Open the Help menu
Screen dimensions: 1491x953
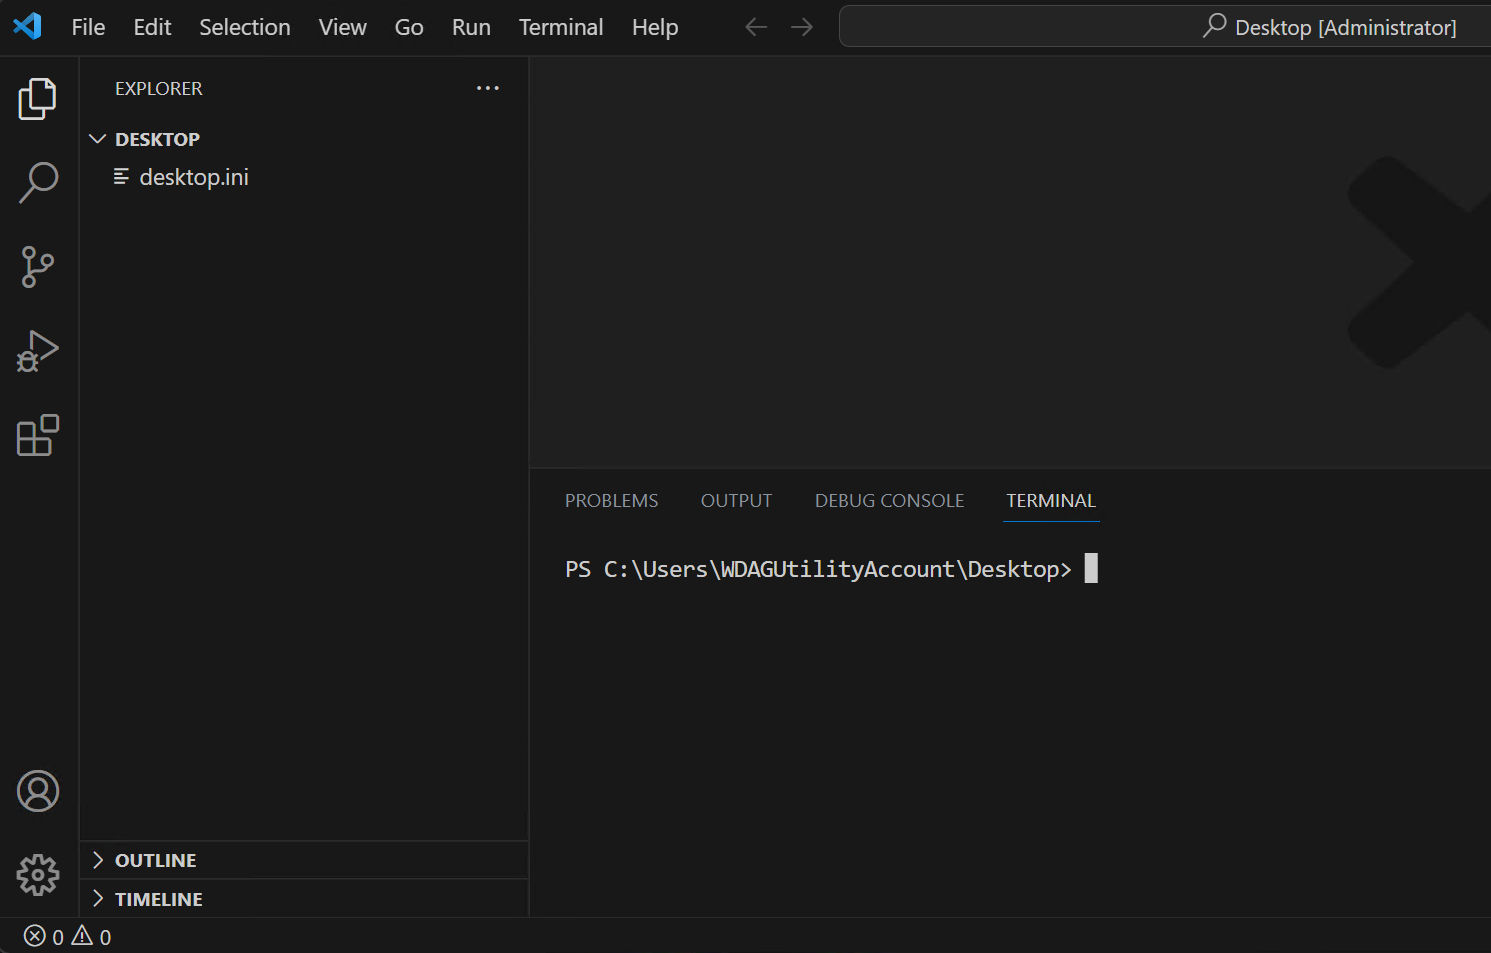point(654,27)
